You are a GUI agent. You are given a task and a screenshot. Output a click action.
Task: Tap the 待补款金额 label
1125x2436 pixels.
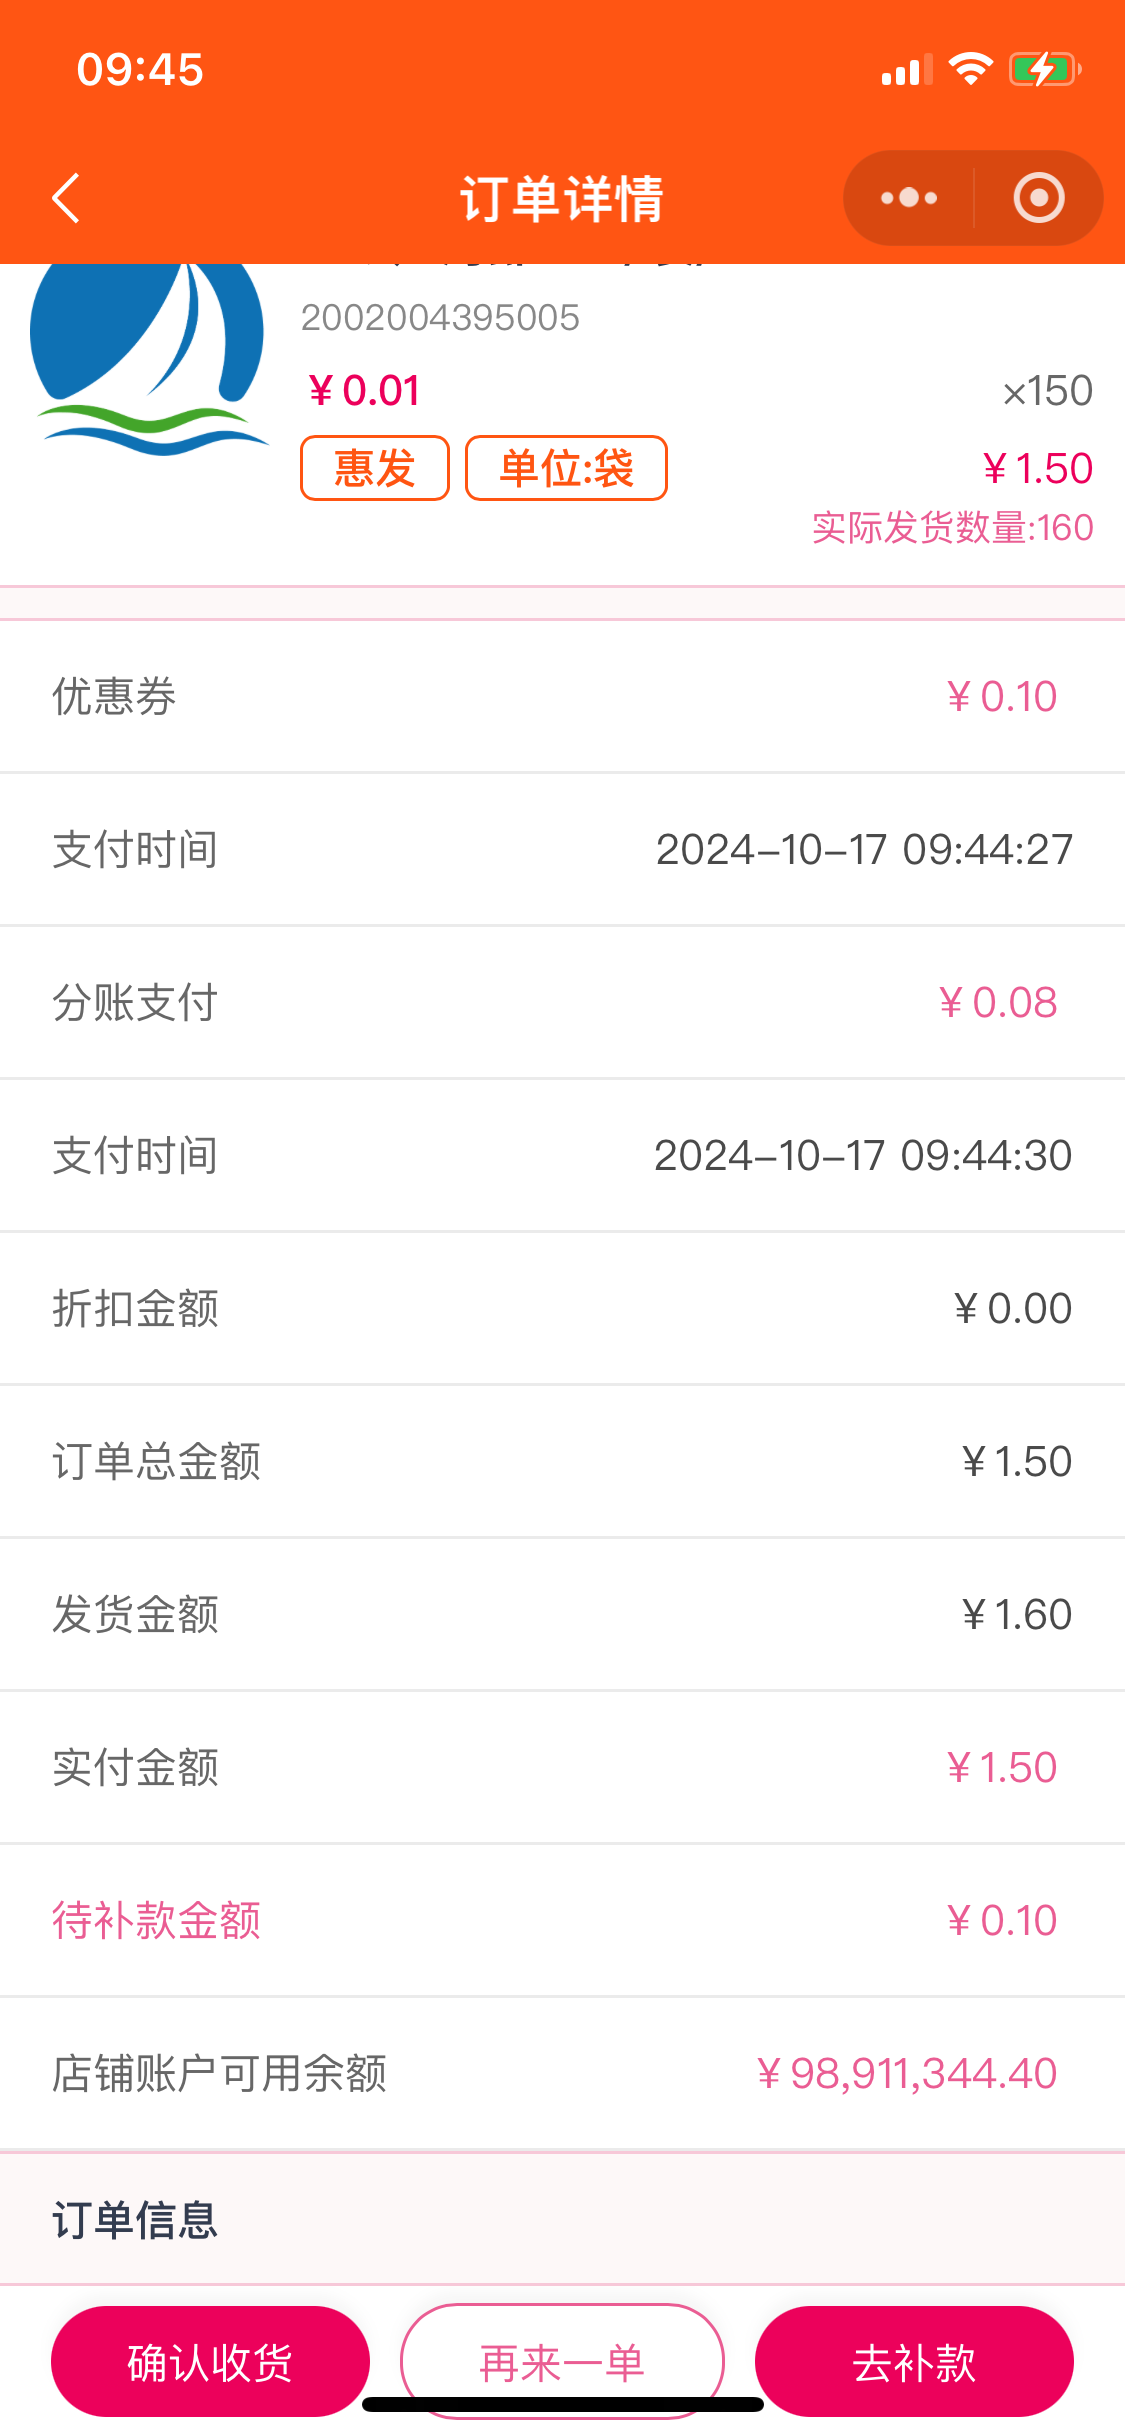(x=157, y=1921)
